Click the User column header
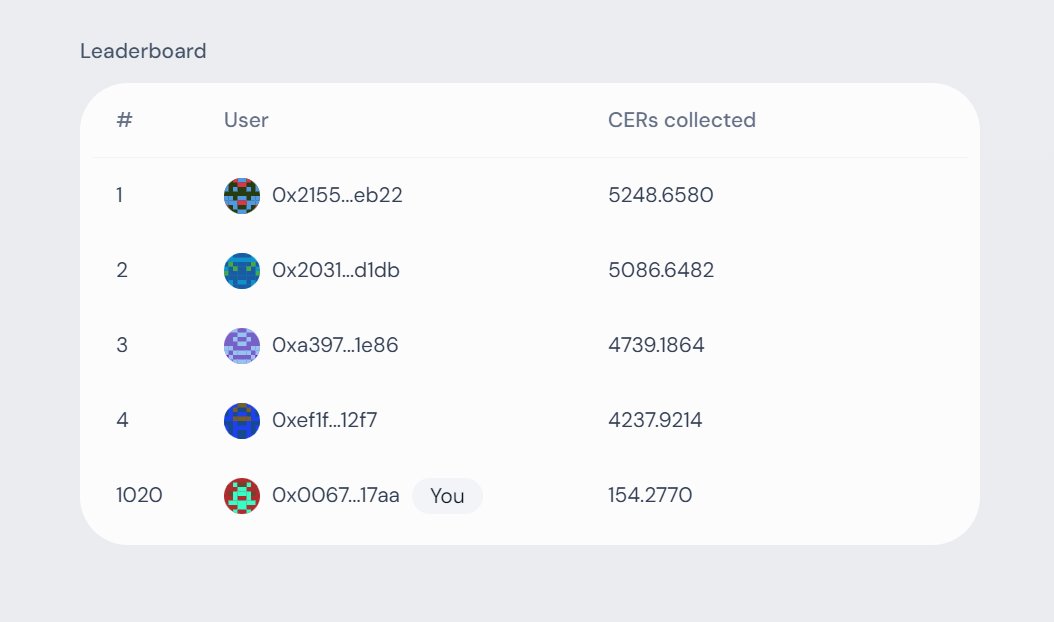 [246, 120]
